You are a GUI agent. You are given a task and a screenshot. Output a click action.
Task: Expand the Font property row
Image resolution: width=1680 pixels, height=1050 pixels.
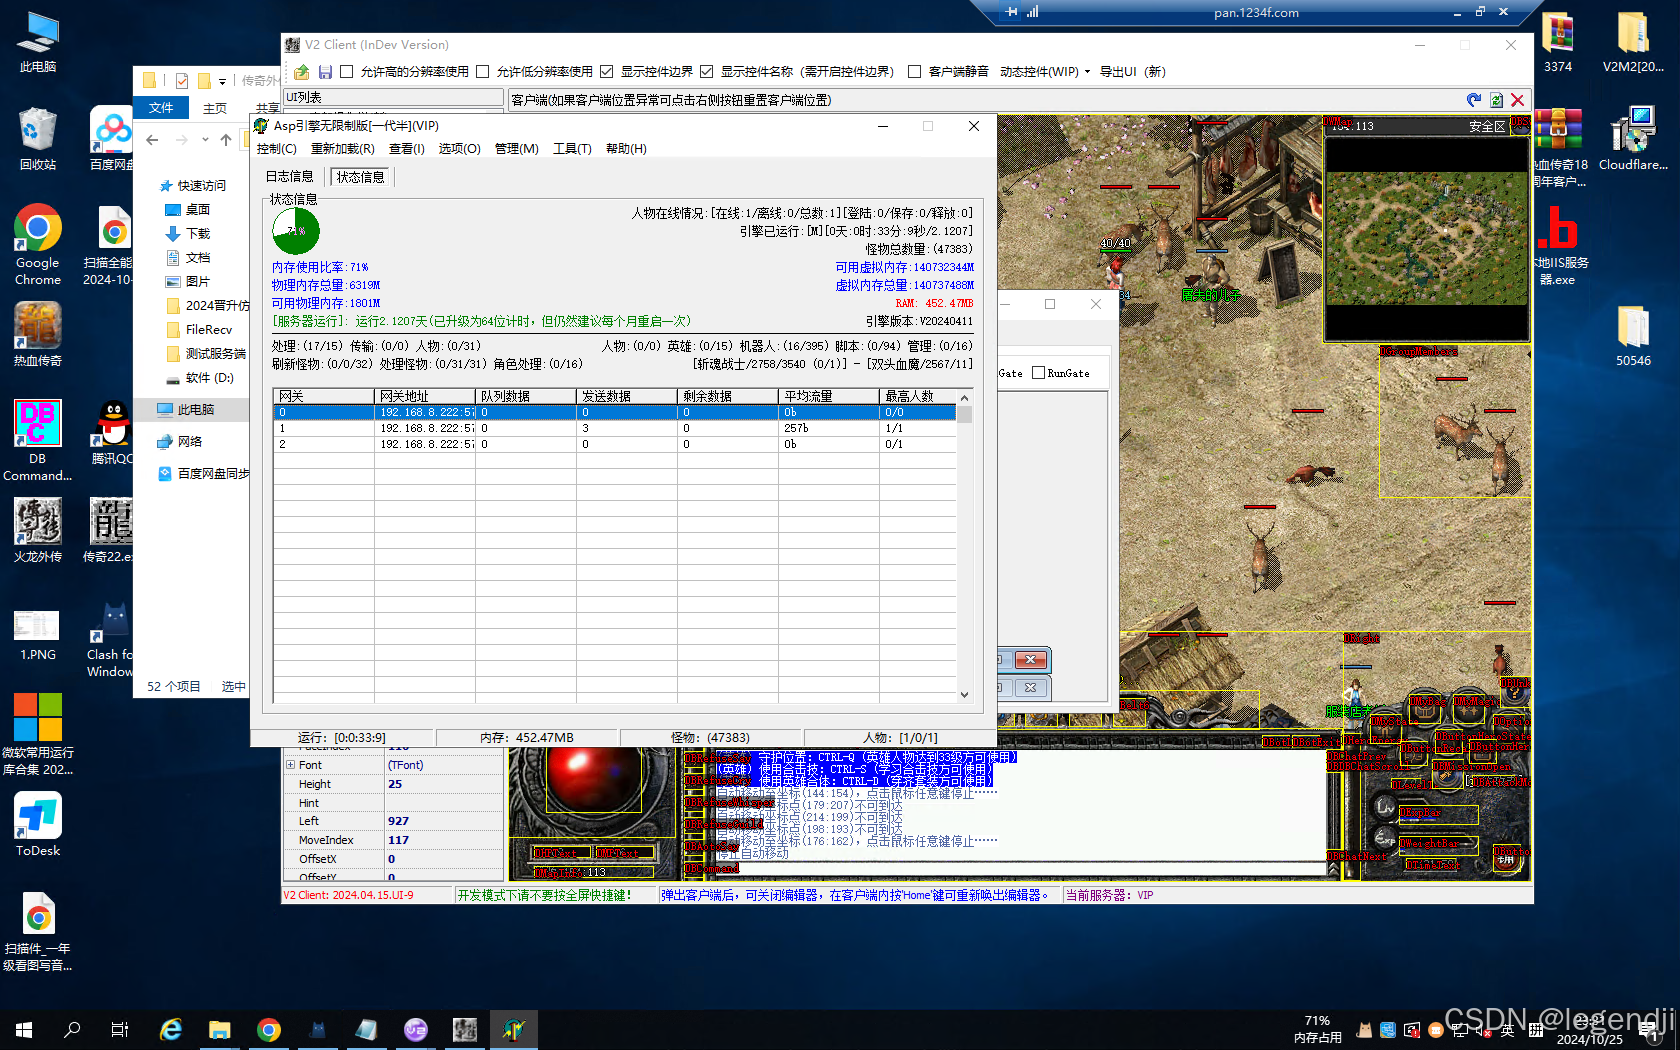(291, 765)
